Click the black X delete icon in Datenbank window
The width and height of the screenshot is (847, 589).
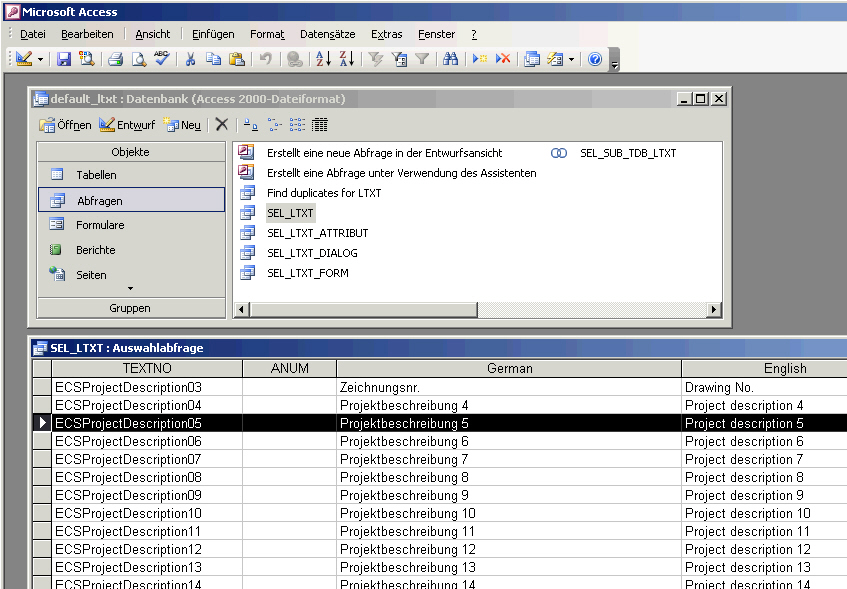point(221,124)
